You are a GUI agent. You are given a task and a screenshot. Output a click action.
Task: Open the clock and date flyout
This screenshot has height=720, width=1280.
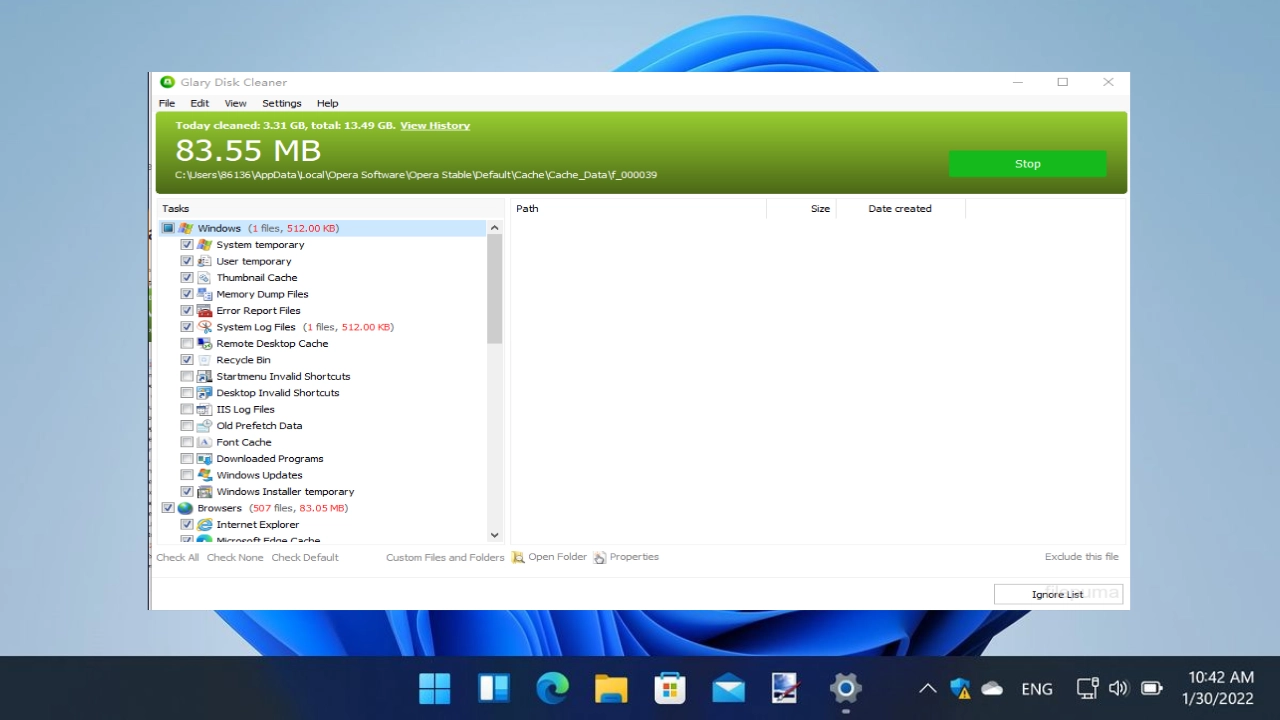click(x=1218, y=688)
